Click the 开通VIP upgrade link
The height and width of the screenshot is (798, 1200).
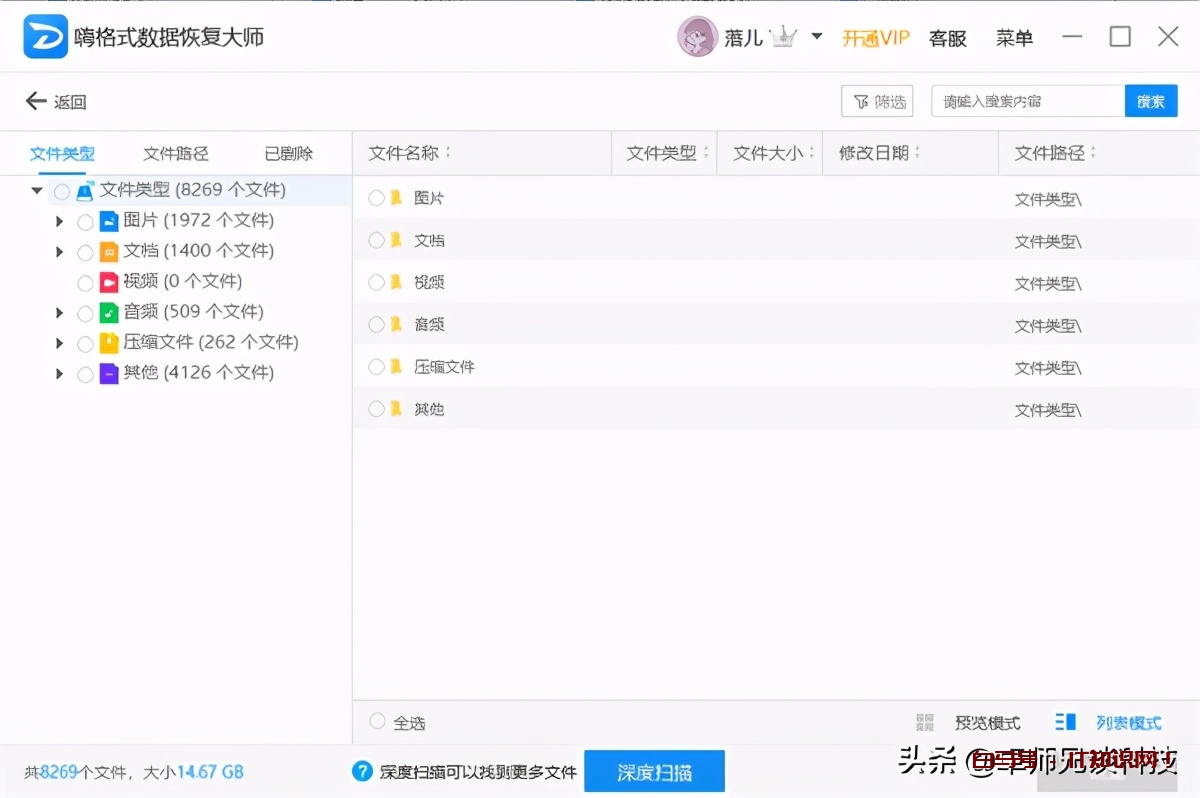click(x=876, y=37)
